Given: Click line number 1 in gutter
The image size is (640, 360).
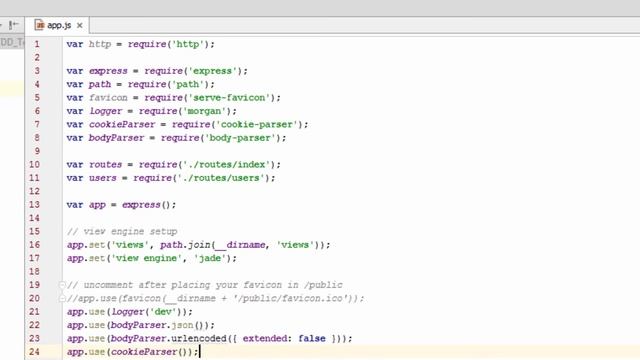Looking at the screenshot, I should point(37,44).
